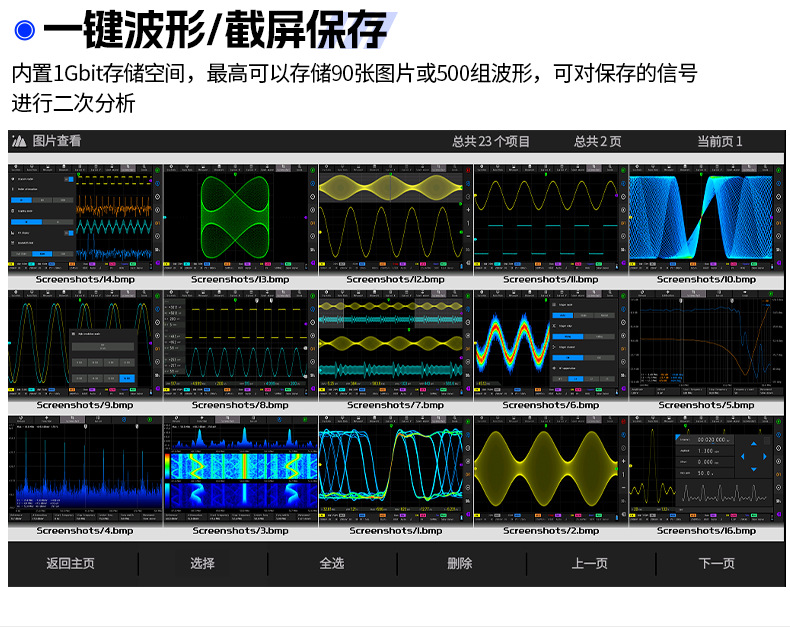Viewport: 790px width, 627px height.
Task: Open the Screenshots/11.bmp thumbnail
Action: coord(551,219)
